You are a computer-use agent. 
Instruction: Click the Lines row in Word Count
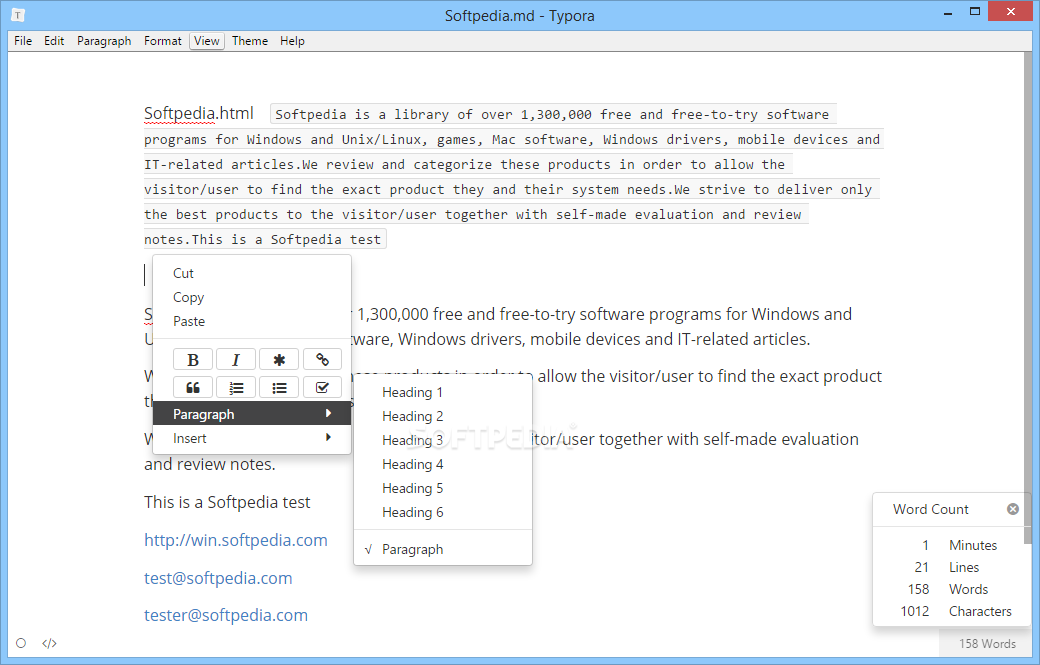pyautogui.click(x=951, y=568)
